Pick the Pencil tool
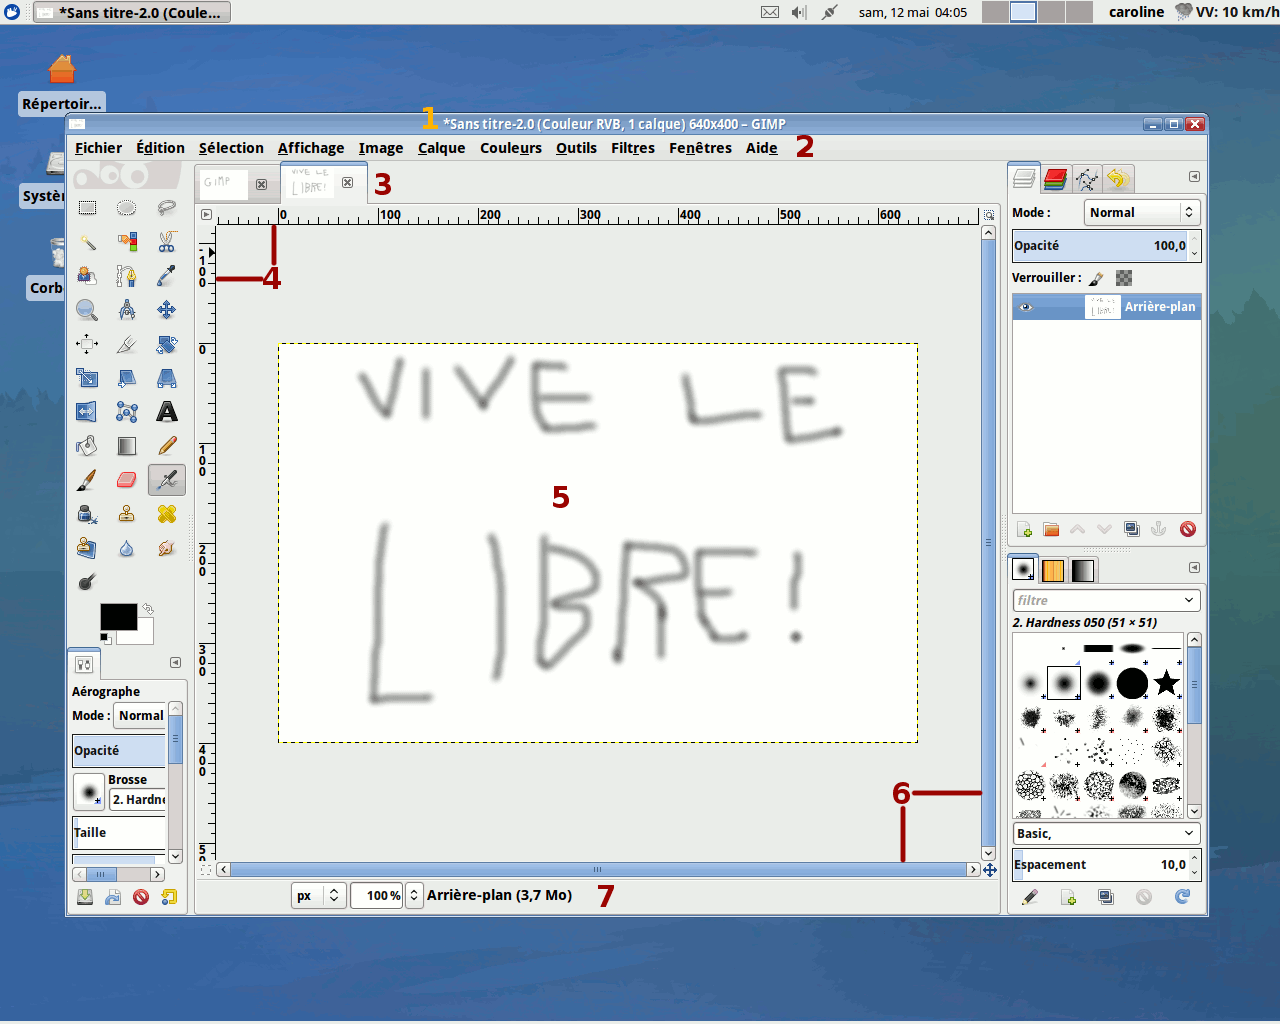The image size is (1280, 1024). [167, 446]
